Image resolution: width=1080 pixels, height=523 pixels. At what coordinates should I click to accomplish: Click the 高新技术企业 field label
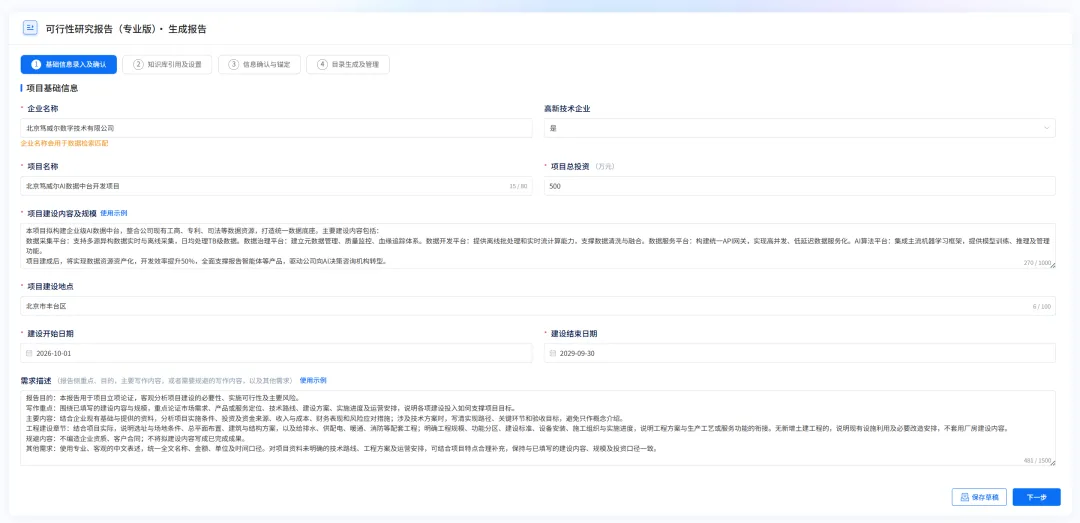click(x=567, y=109)
